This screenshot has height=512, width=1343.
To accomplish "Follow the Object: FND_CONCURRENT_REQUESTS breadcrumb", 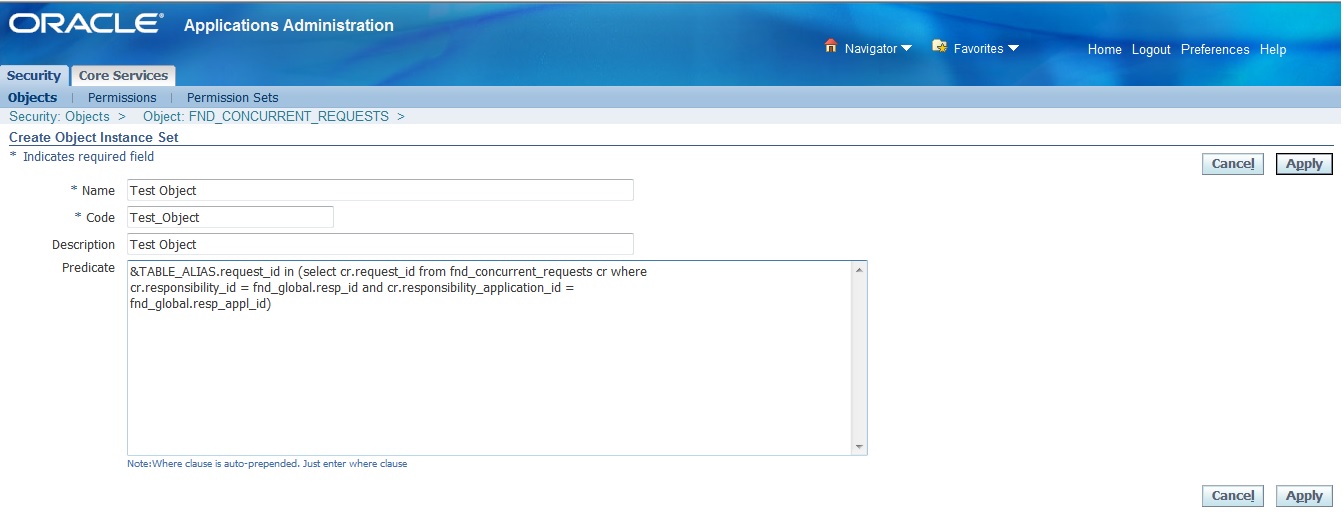I will [266, 116].
